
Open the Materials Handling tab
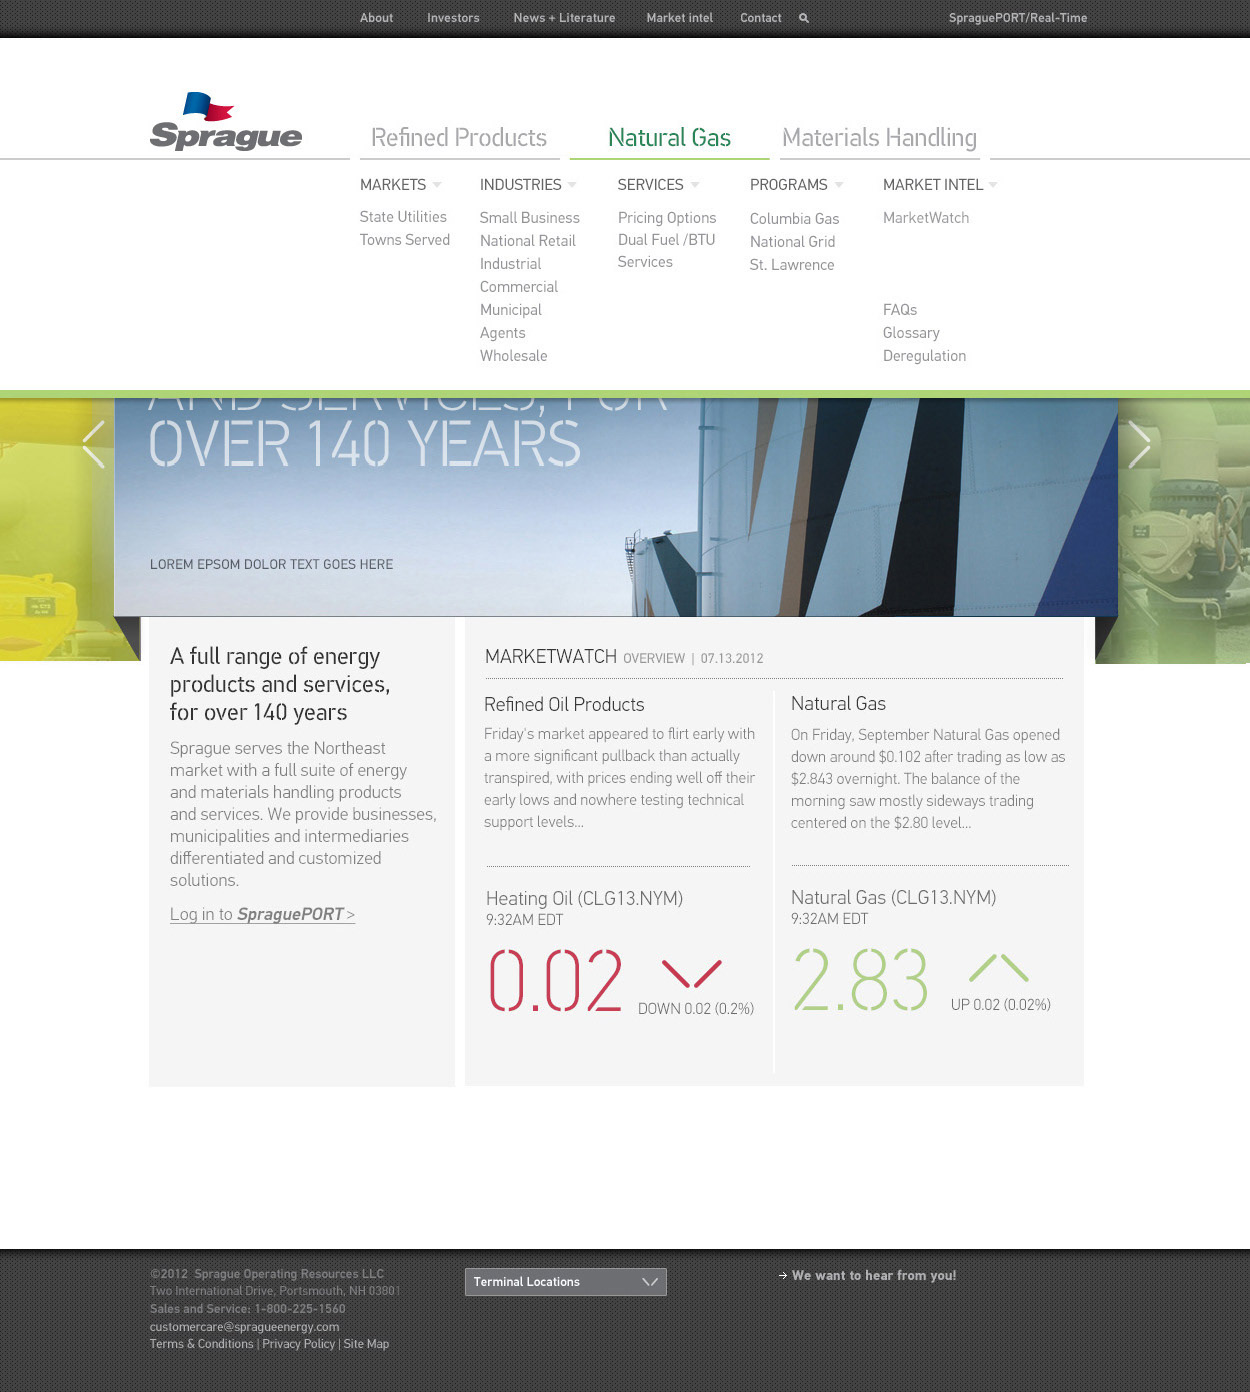tap(880, 138)
